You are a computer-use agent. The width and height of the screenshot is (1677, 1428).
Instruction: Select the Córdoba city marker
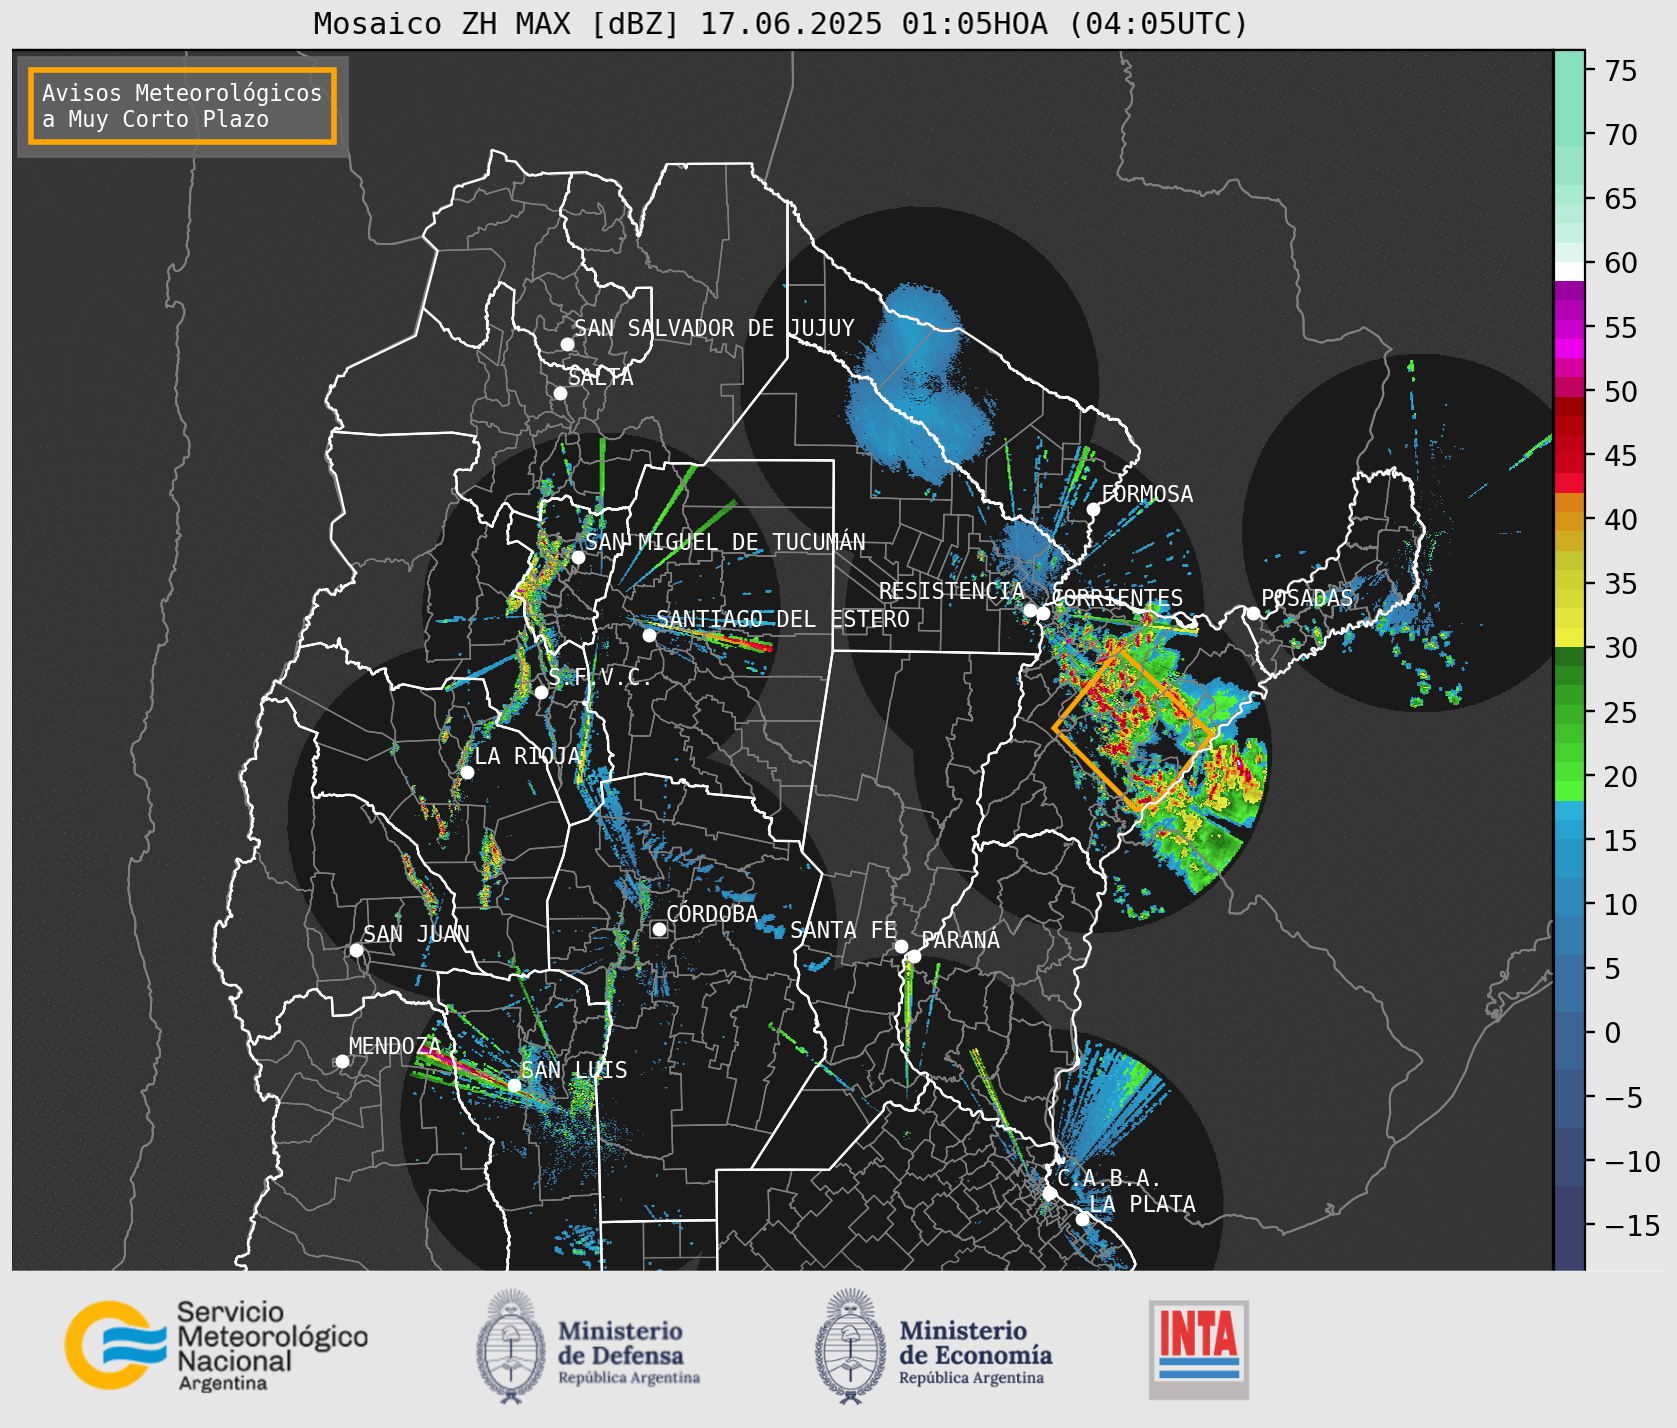tap(659, 929)
